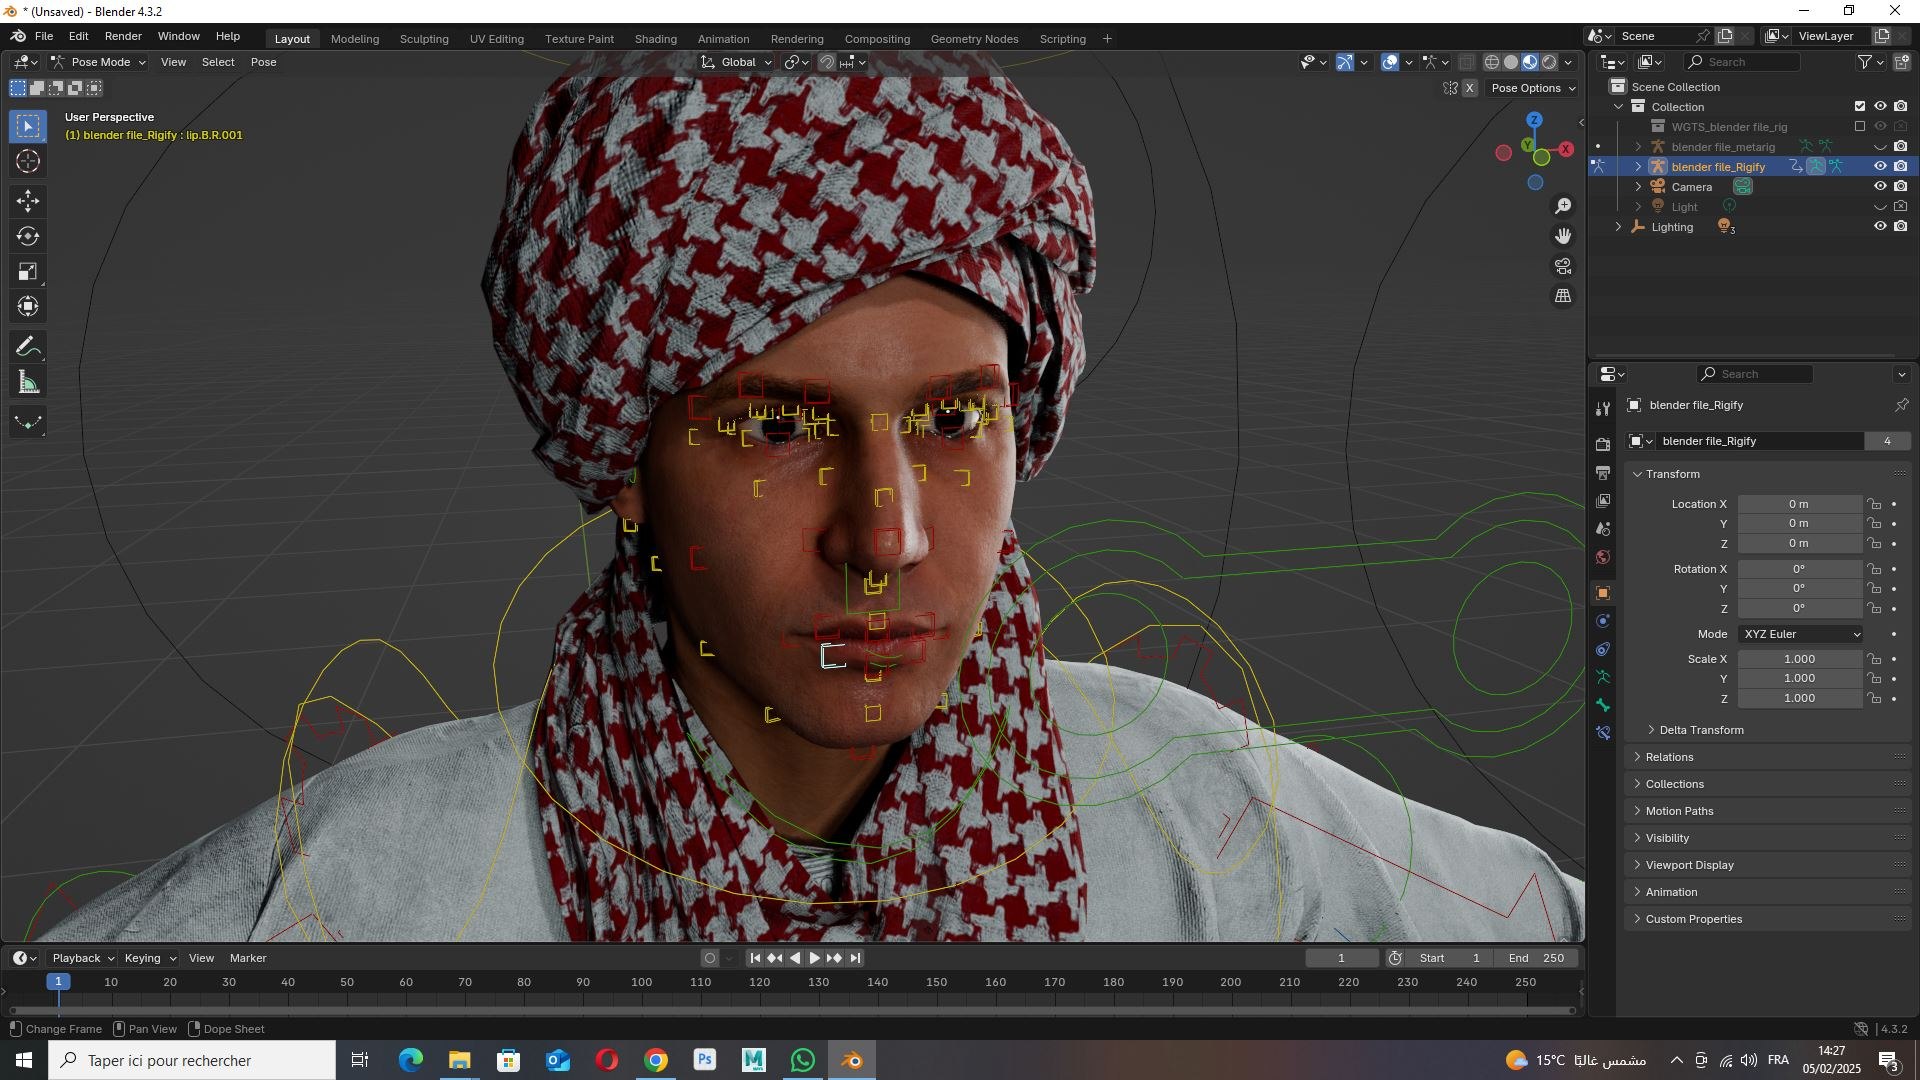
Task: Open Blender from the Windows taskbar
Action: pos(852,1060)
